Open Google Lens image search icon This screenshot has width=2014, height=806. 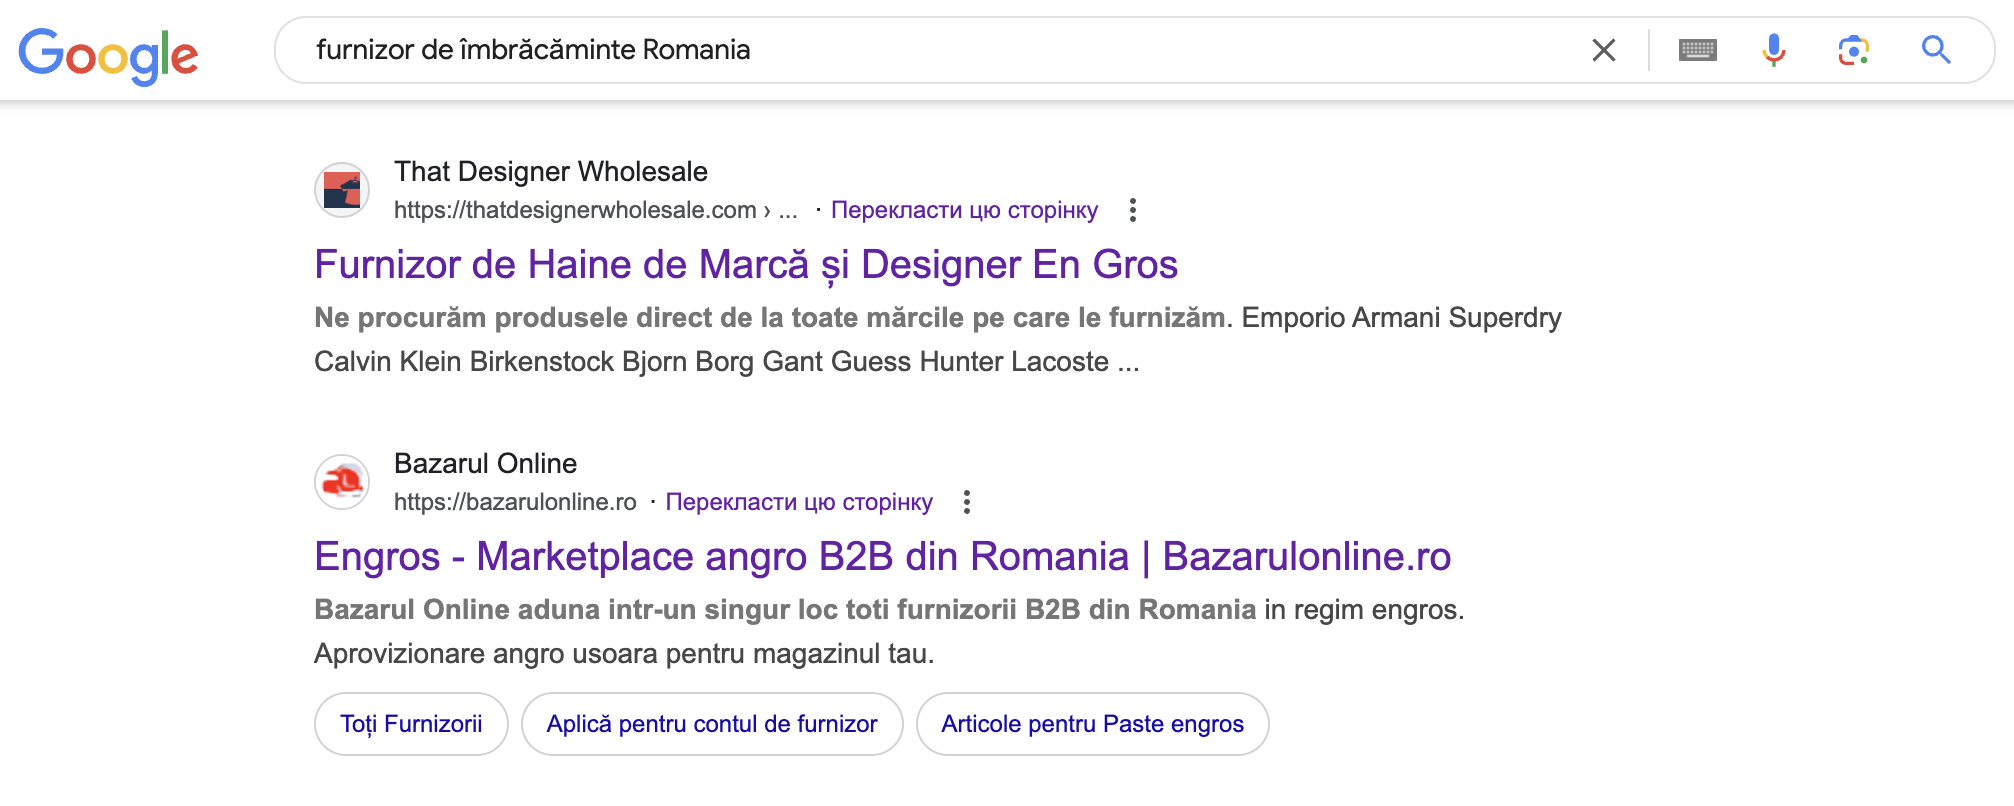pyautogui.click(x=1853, y=50)
